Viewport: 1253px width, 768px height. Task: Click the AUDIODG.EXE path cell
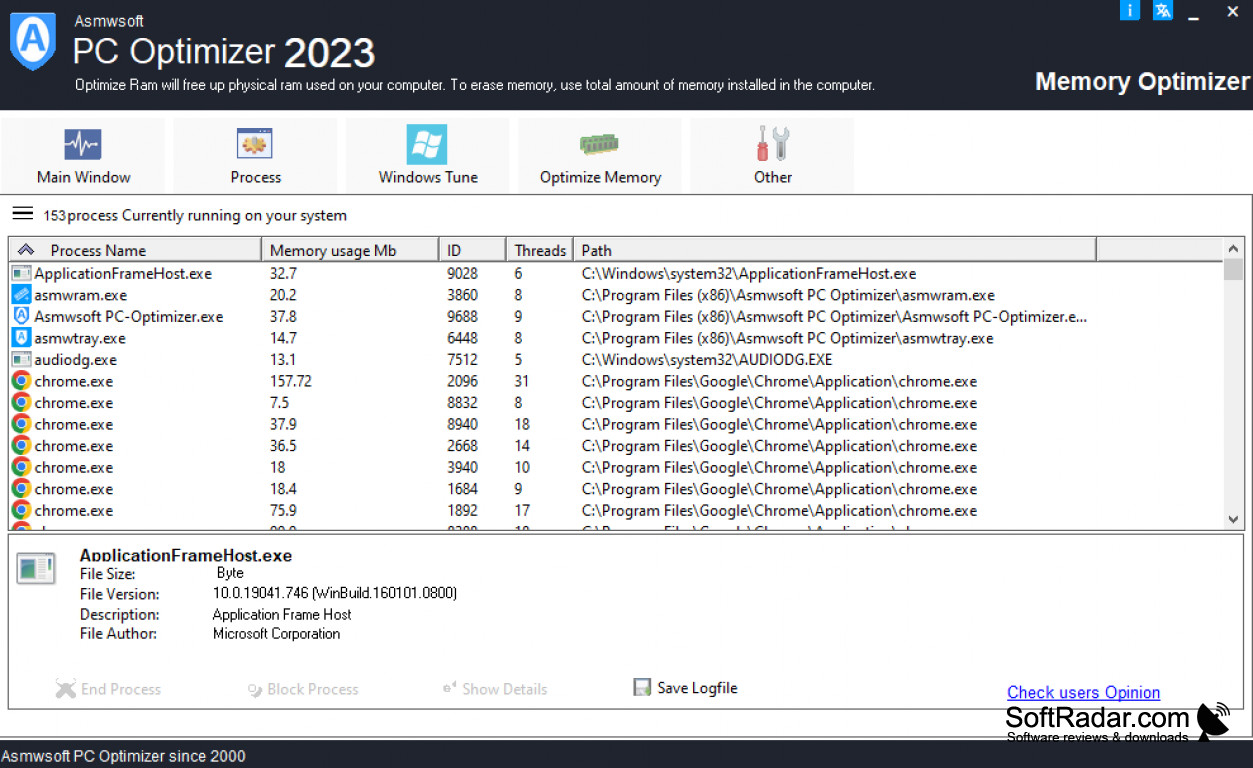pyautogui.click(x=707, y=359)
